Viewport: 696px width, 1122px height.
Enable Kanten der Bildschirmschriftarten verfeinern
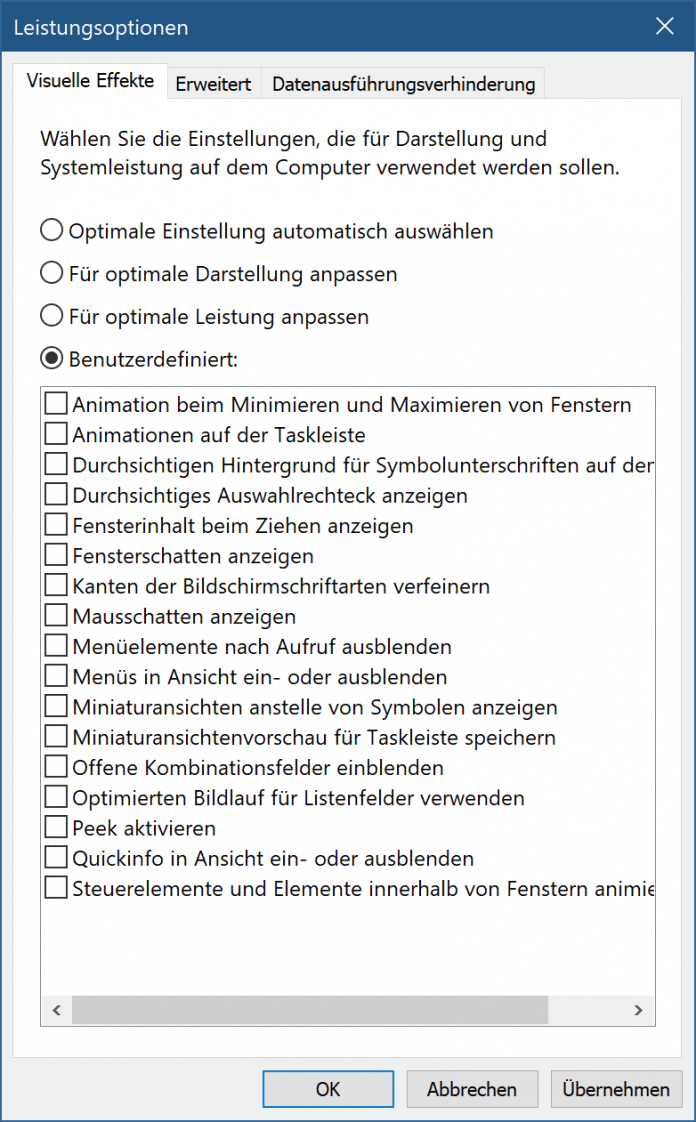point(57,586)
